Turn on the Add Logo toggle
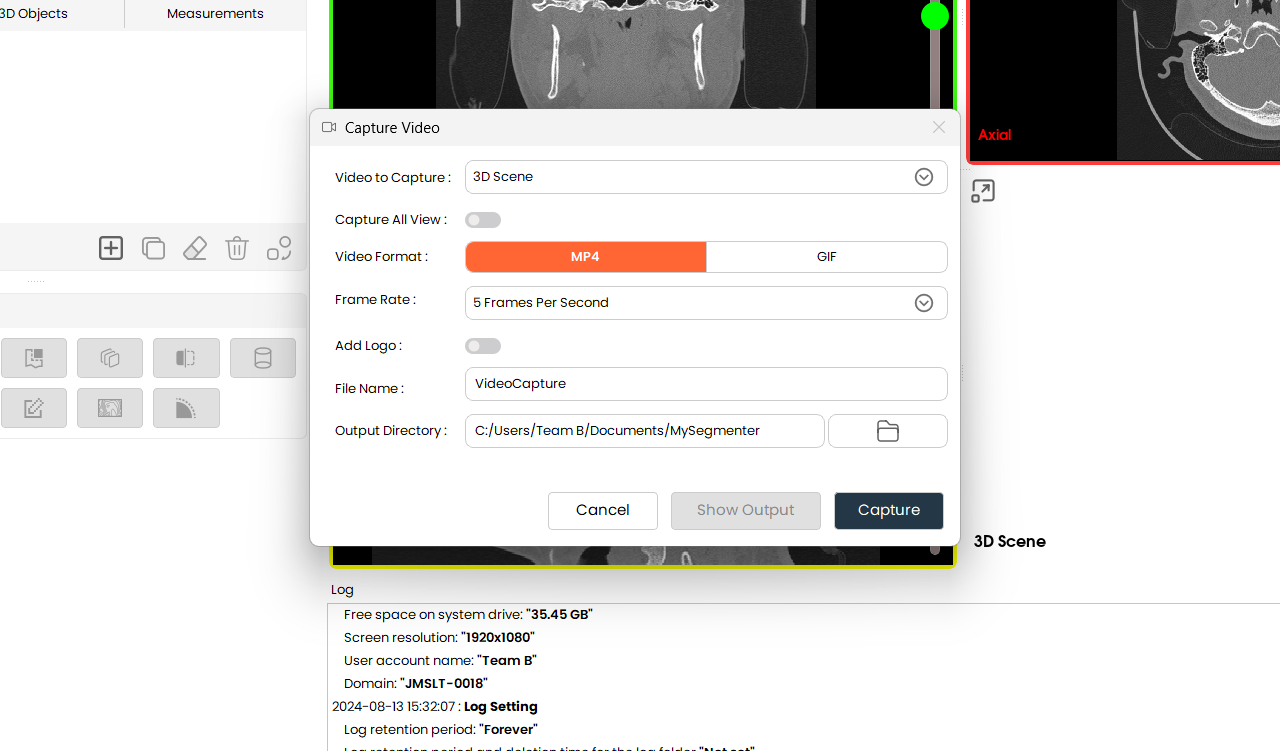 tap(483, 346)
